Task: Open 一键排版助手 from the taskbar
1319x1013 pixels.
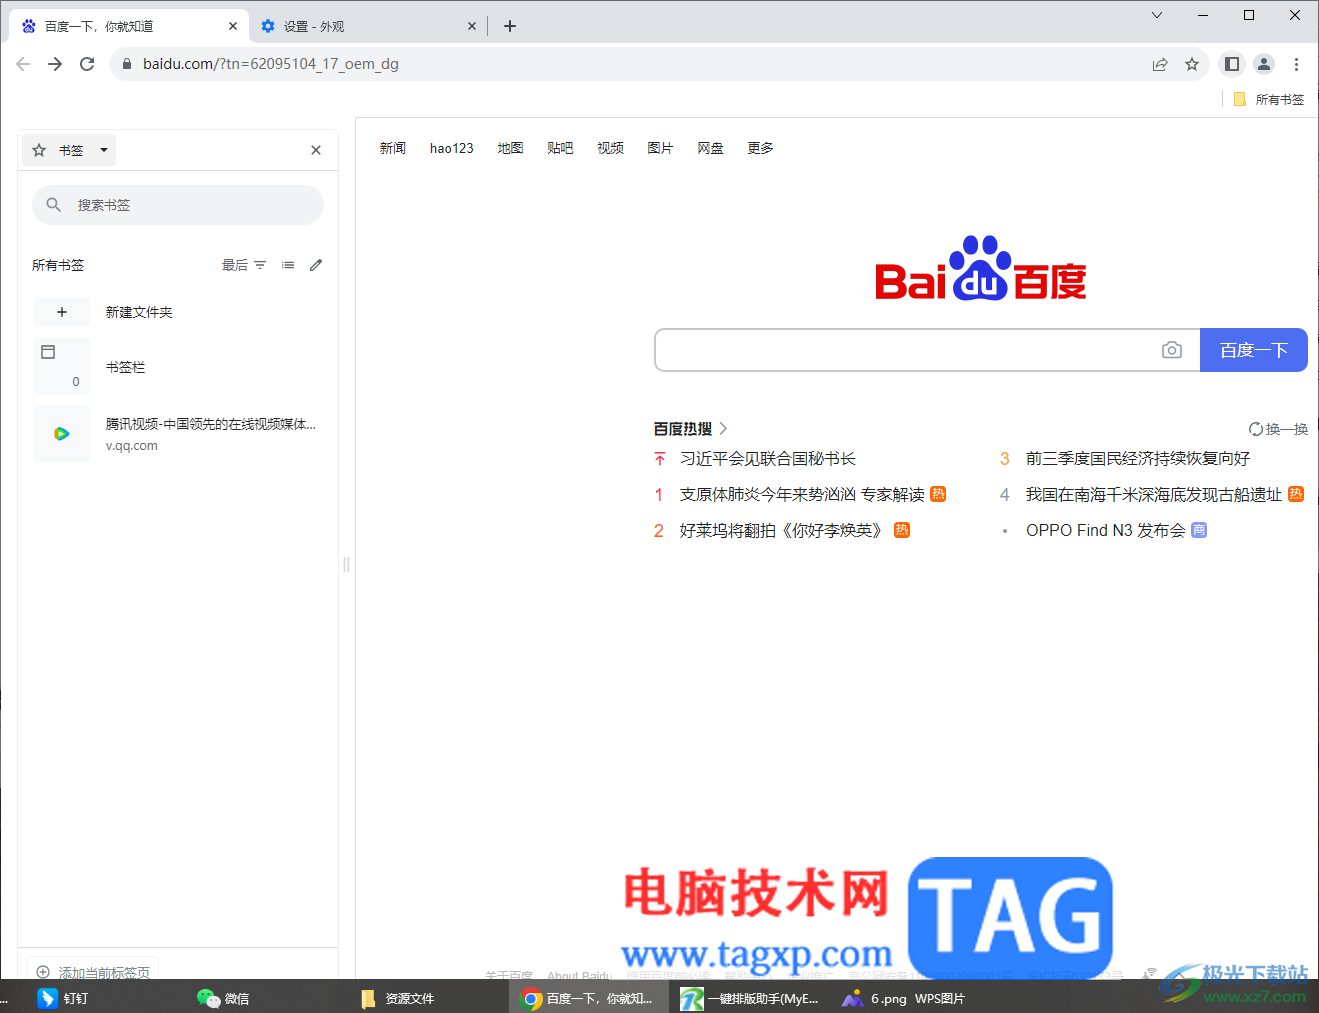Action: (750, 998)
